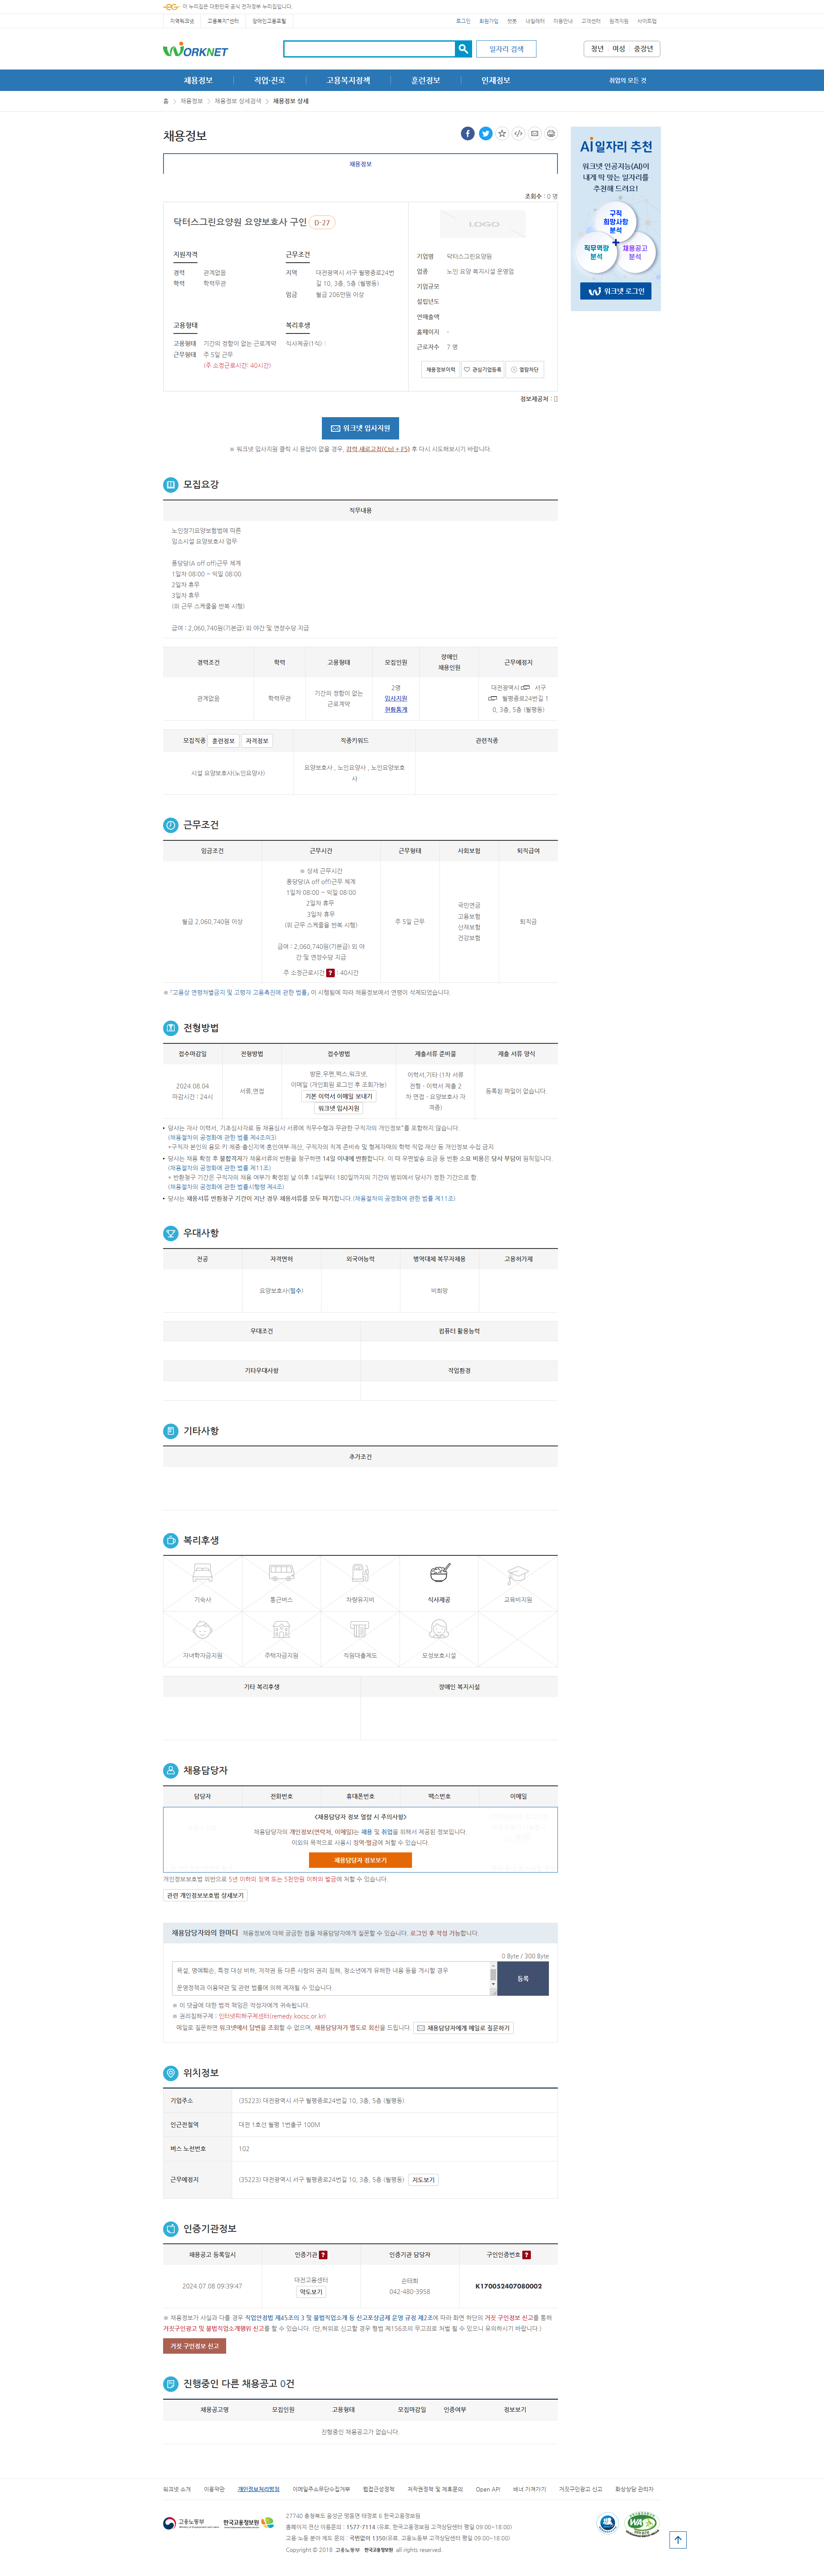
Task: Report with 거짓 구인광고 신고 button
Action: (194, 2346)
